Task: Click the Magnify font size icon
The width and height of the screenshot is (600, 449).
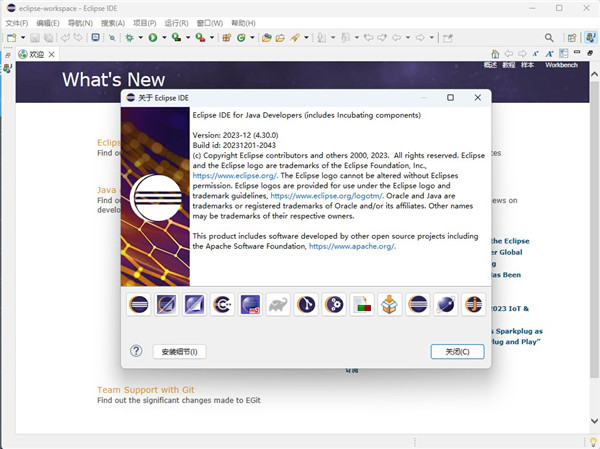Action: coord(549,54)
